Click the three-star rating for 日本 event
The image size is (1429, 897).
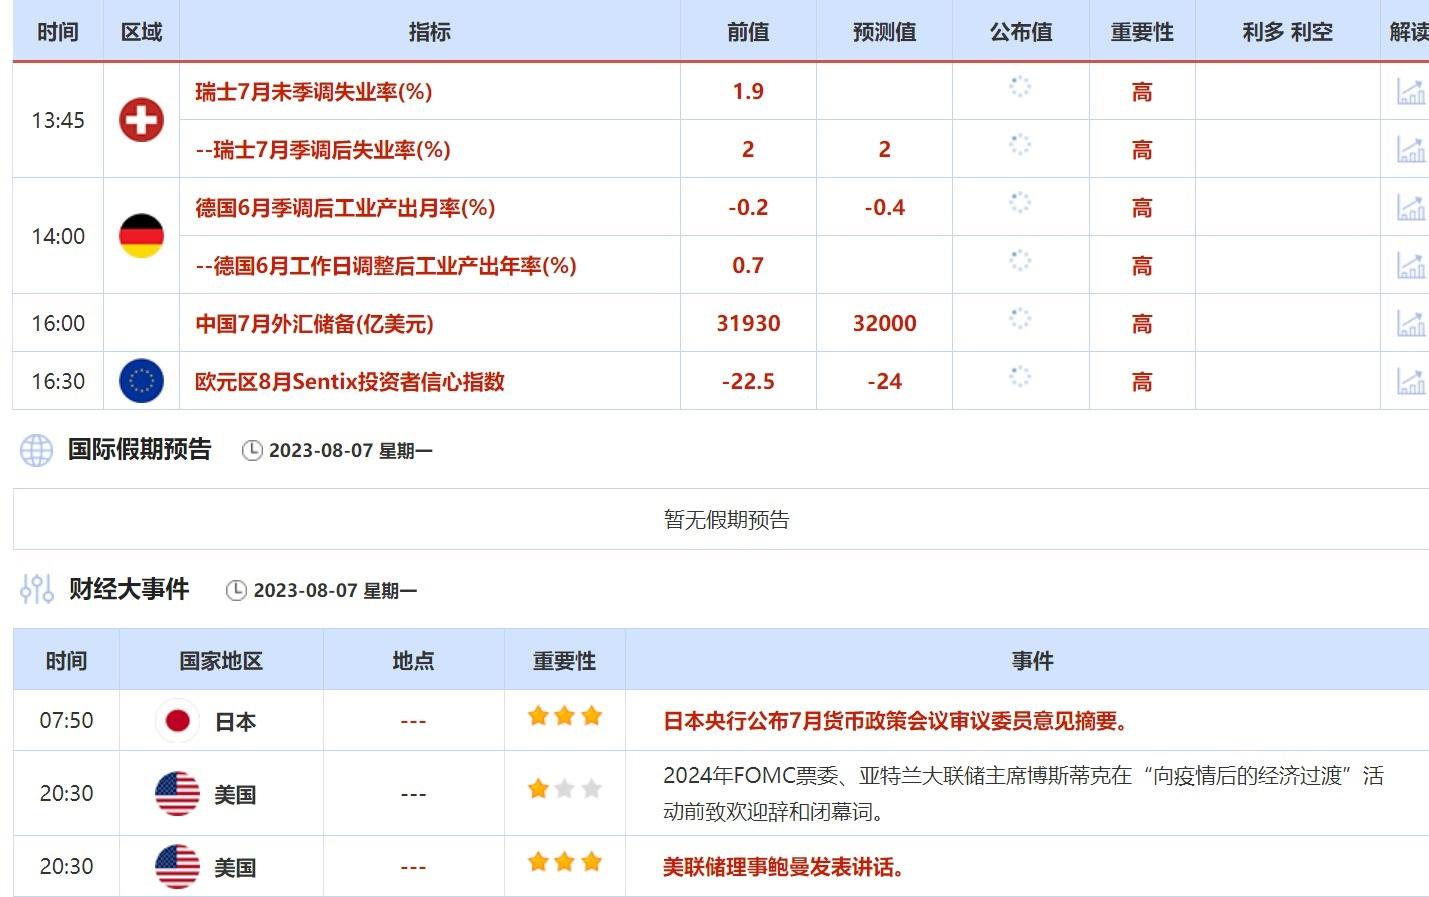[565, 716]
